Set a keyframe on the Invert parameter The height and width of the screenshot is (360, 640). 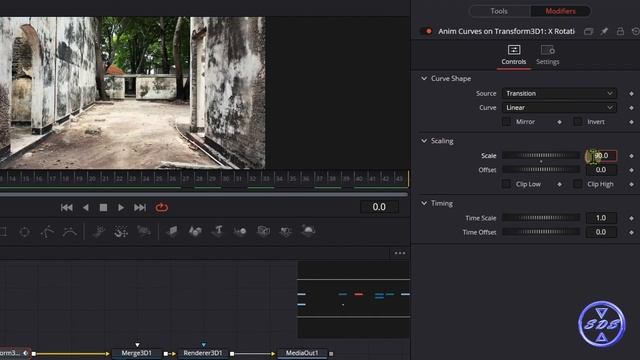coord(631,122)
